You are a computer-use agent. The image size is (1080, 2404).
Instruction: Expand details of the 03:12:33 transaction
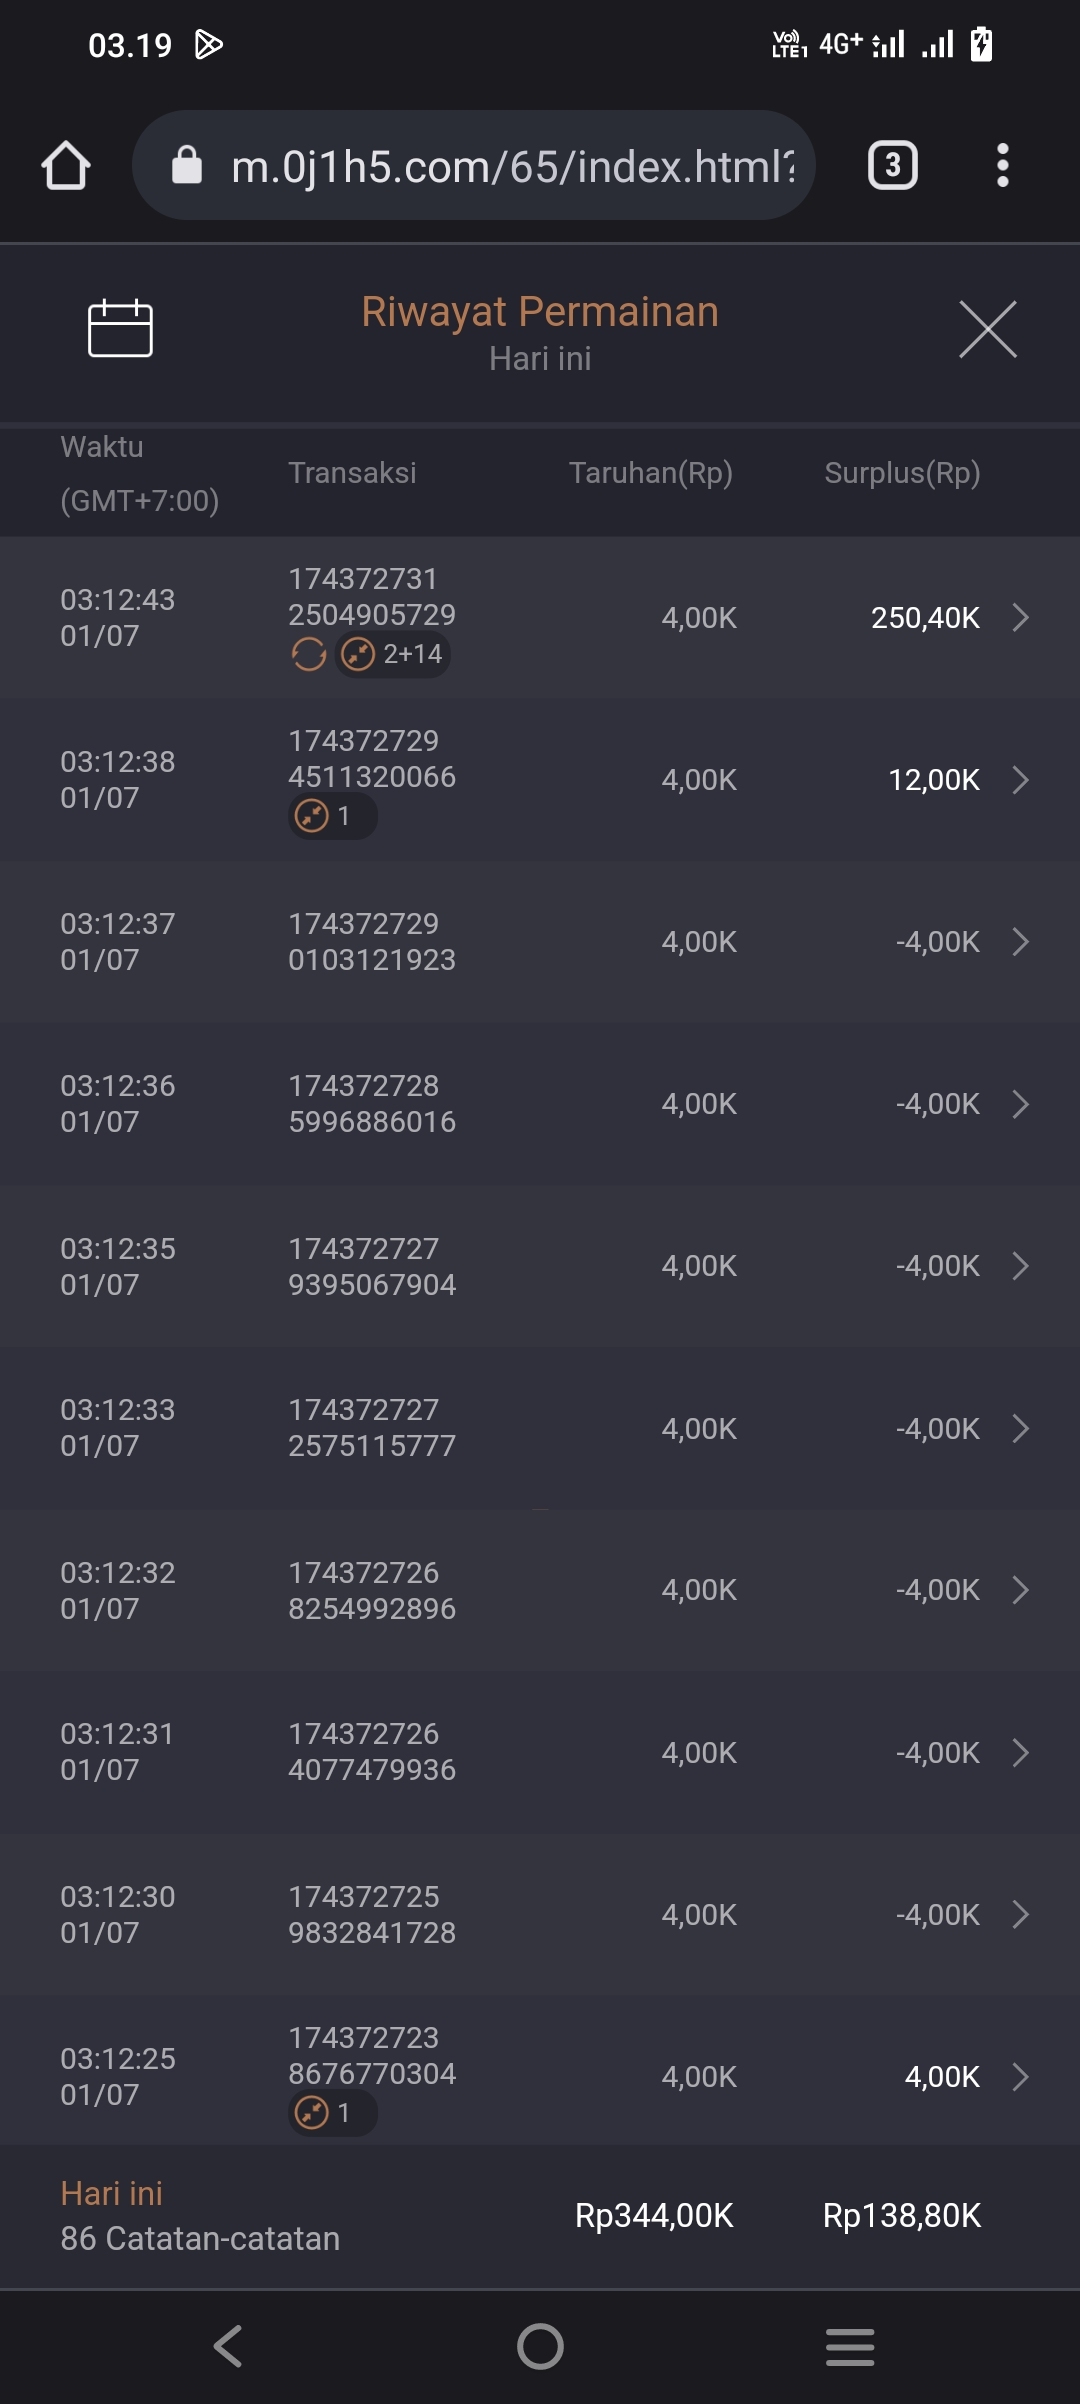1020,1429
